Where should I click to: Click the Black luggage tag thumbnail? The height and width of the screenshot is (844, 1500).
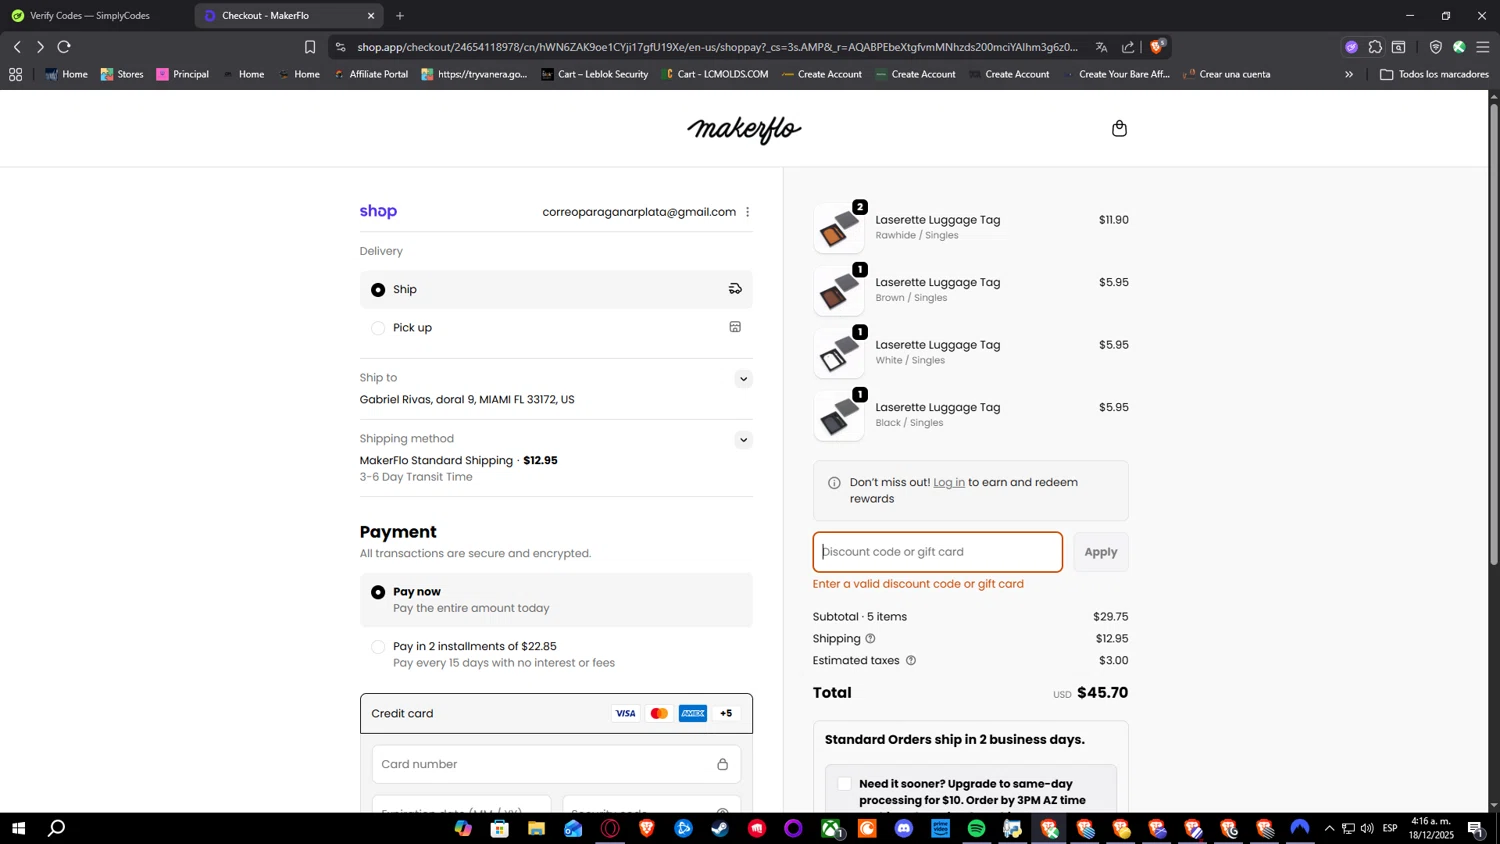[x=839, y=416]
